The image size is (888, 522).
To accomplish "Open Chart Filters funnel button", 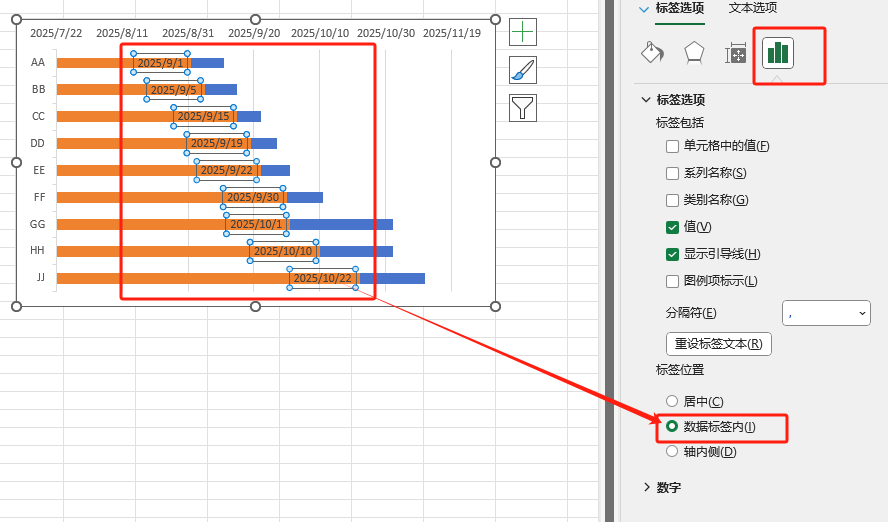I will pyautogui.click(x=523, y=108).
